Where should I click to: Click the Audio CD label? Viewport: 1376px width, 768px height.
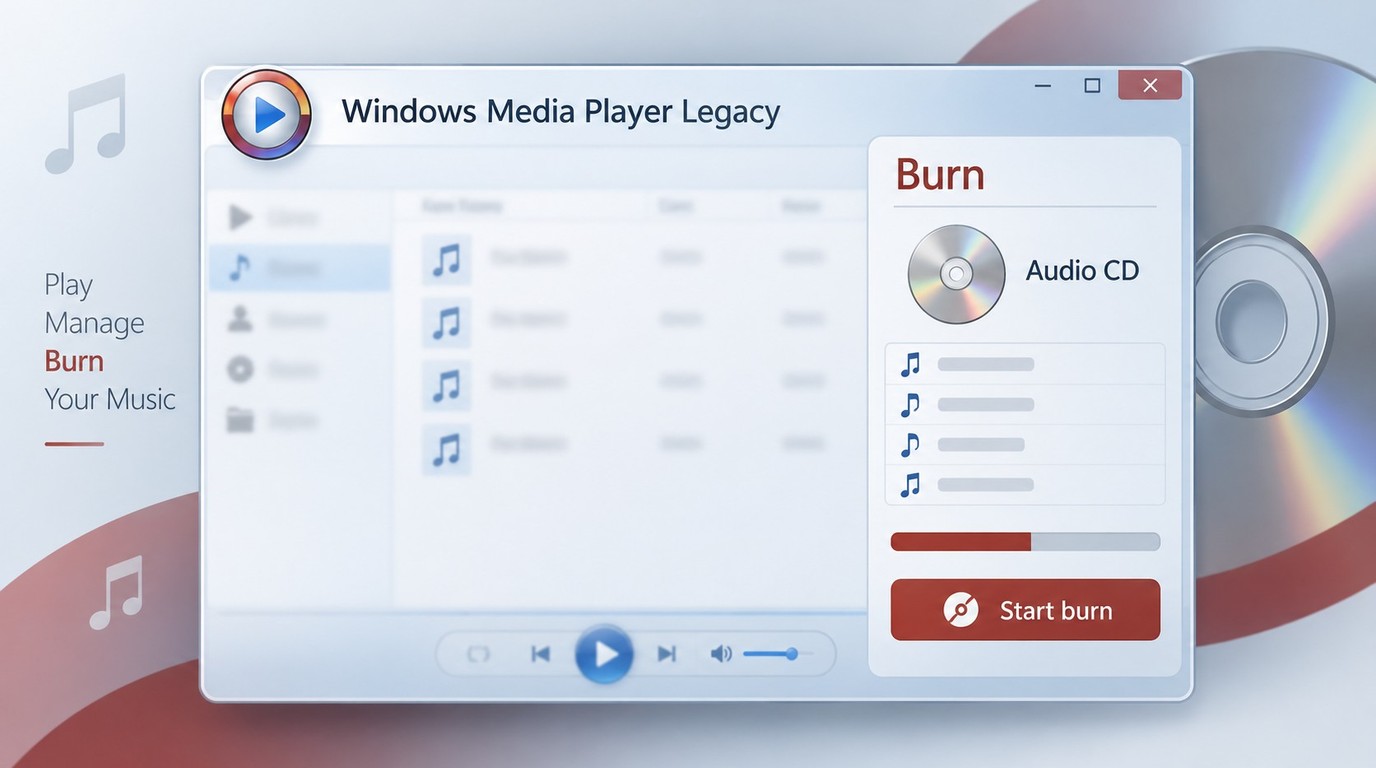[x=1082, y=271]
